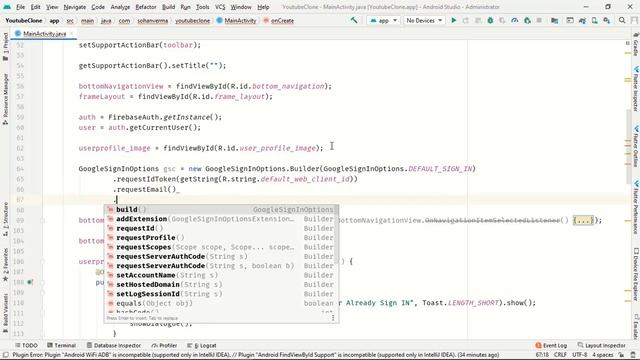Open the Navigate menu

pyautogui.click(x=75, y=7)
